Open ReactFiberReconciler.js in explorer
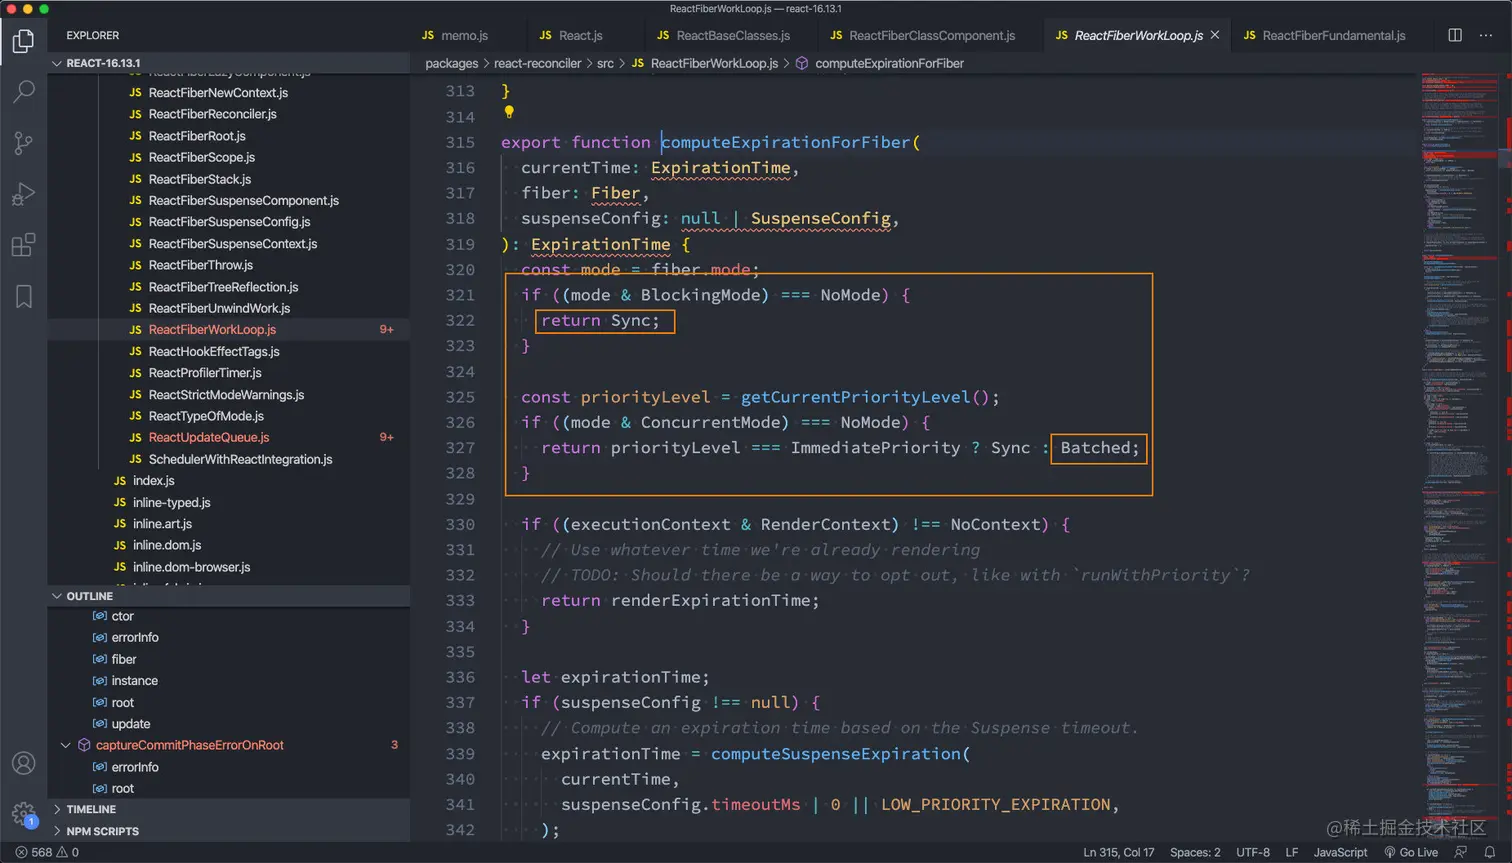 [x=212, y=114]
